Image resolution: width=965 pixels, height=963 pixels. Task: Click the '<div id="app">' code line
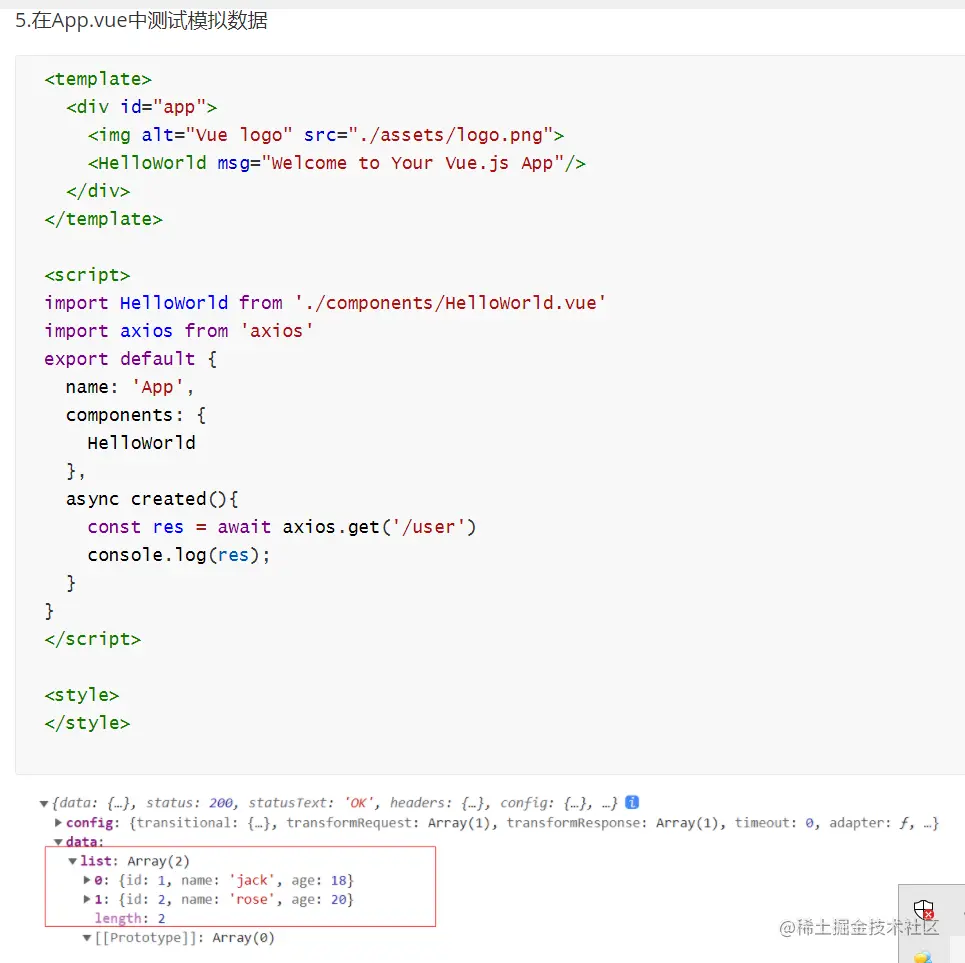[142, 107]
